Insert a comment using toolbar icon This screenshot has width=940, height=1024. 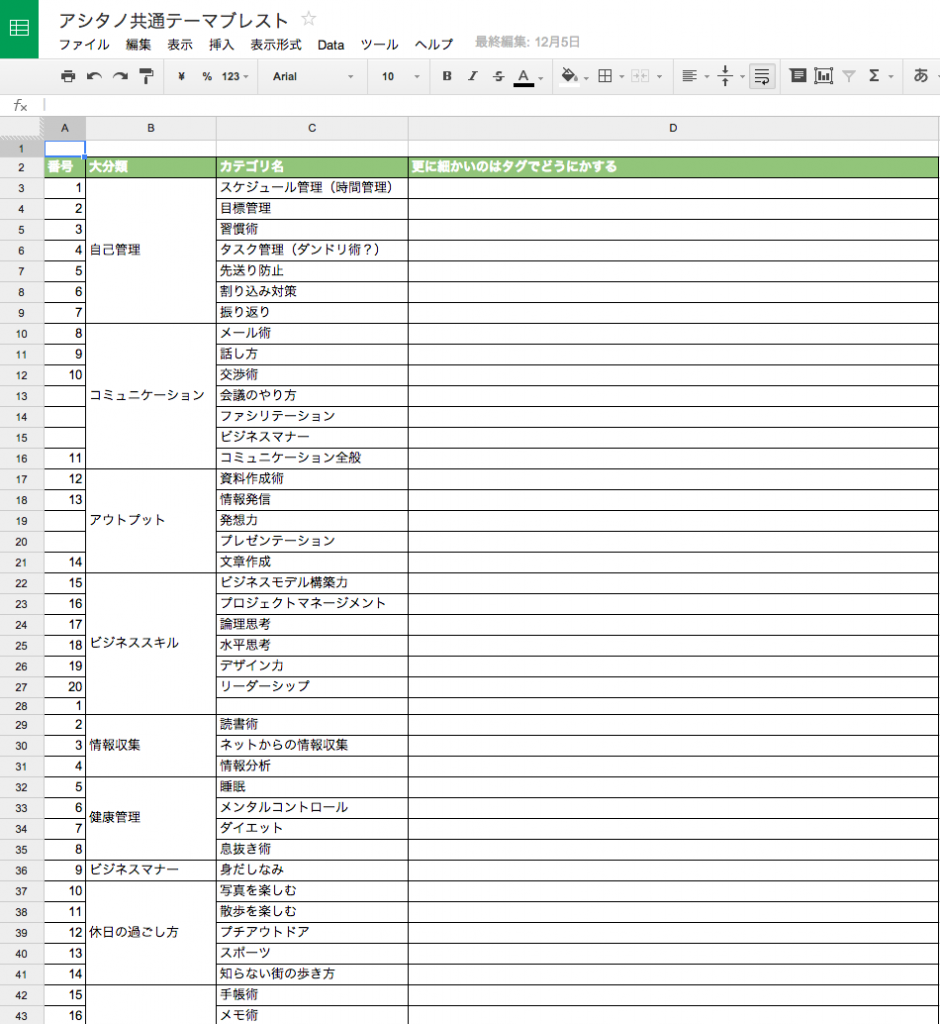tap(798, 76)
